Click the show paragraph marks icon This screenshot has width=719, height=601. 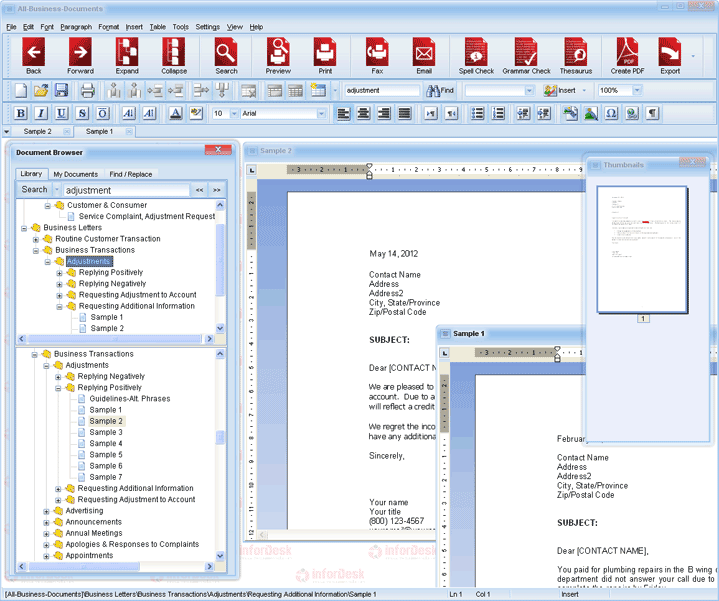tap(652, 113)
